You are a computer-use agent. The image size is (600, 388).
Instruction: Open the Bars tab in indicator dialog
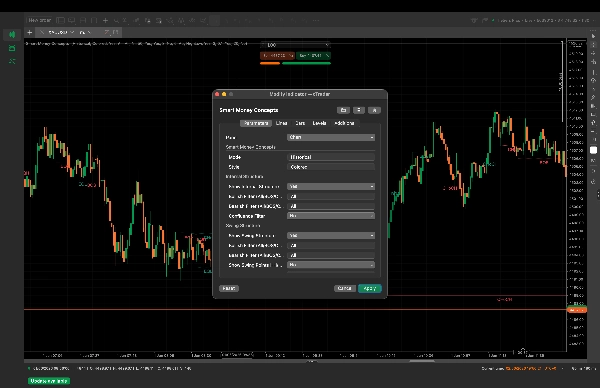tap(300, 123)
